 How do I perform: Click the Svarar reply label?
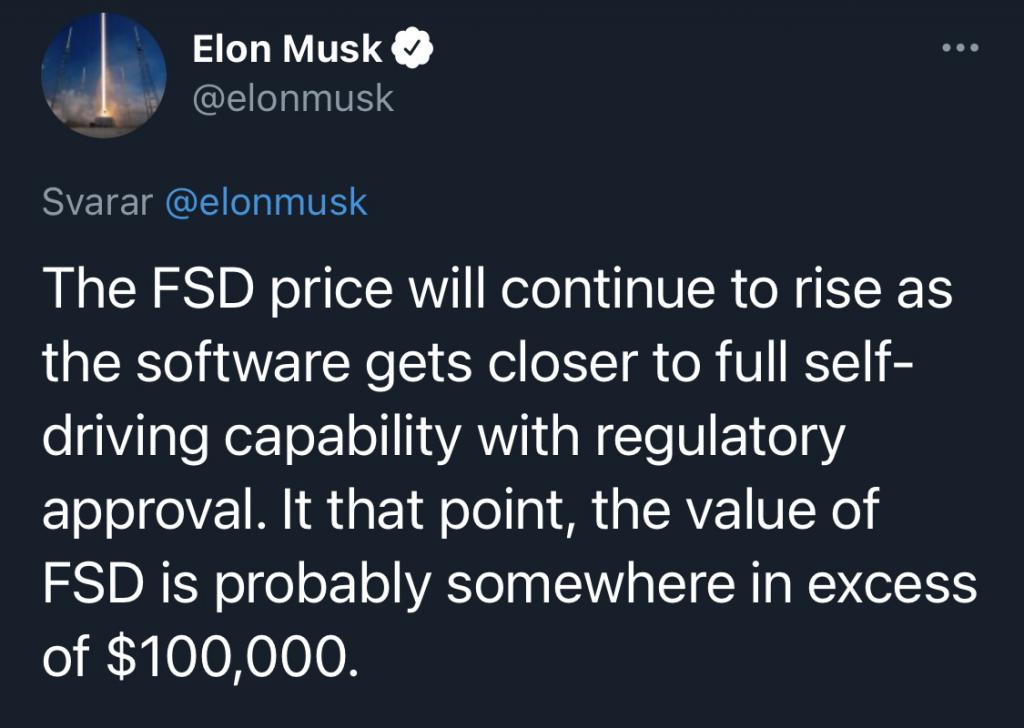(x=97, y=202)
